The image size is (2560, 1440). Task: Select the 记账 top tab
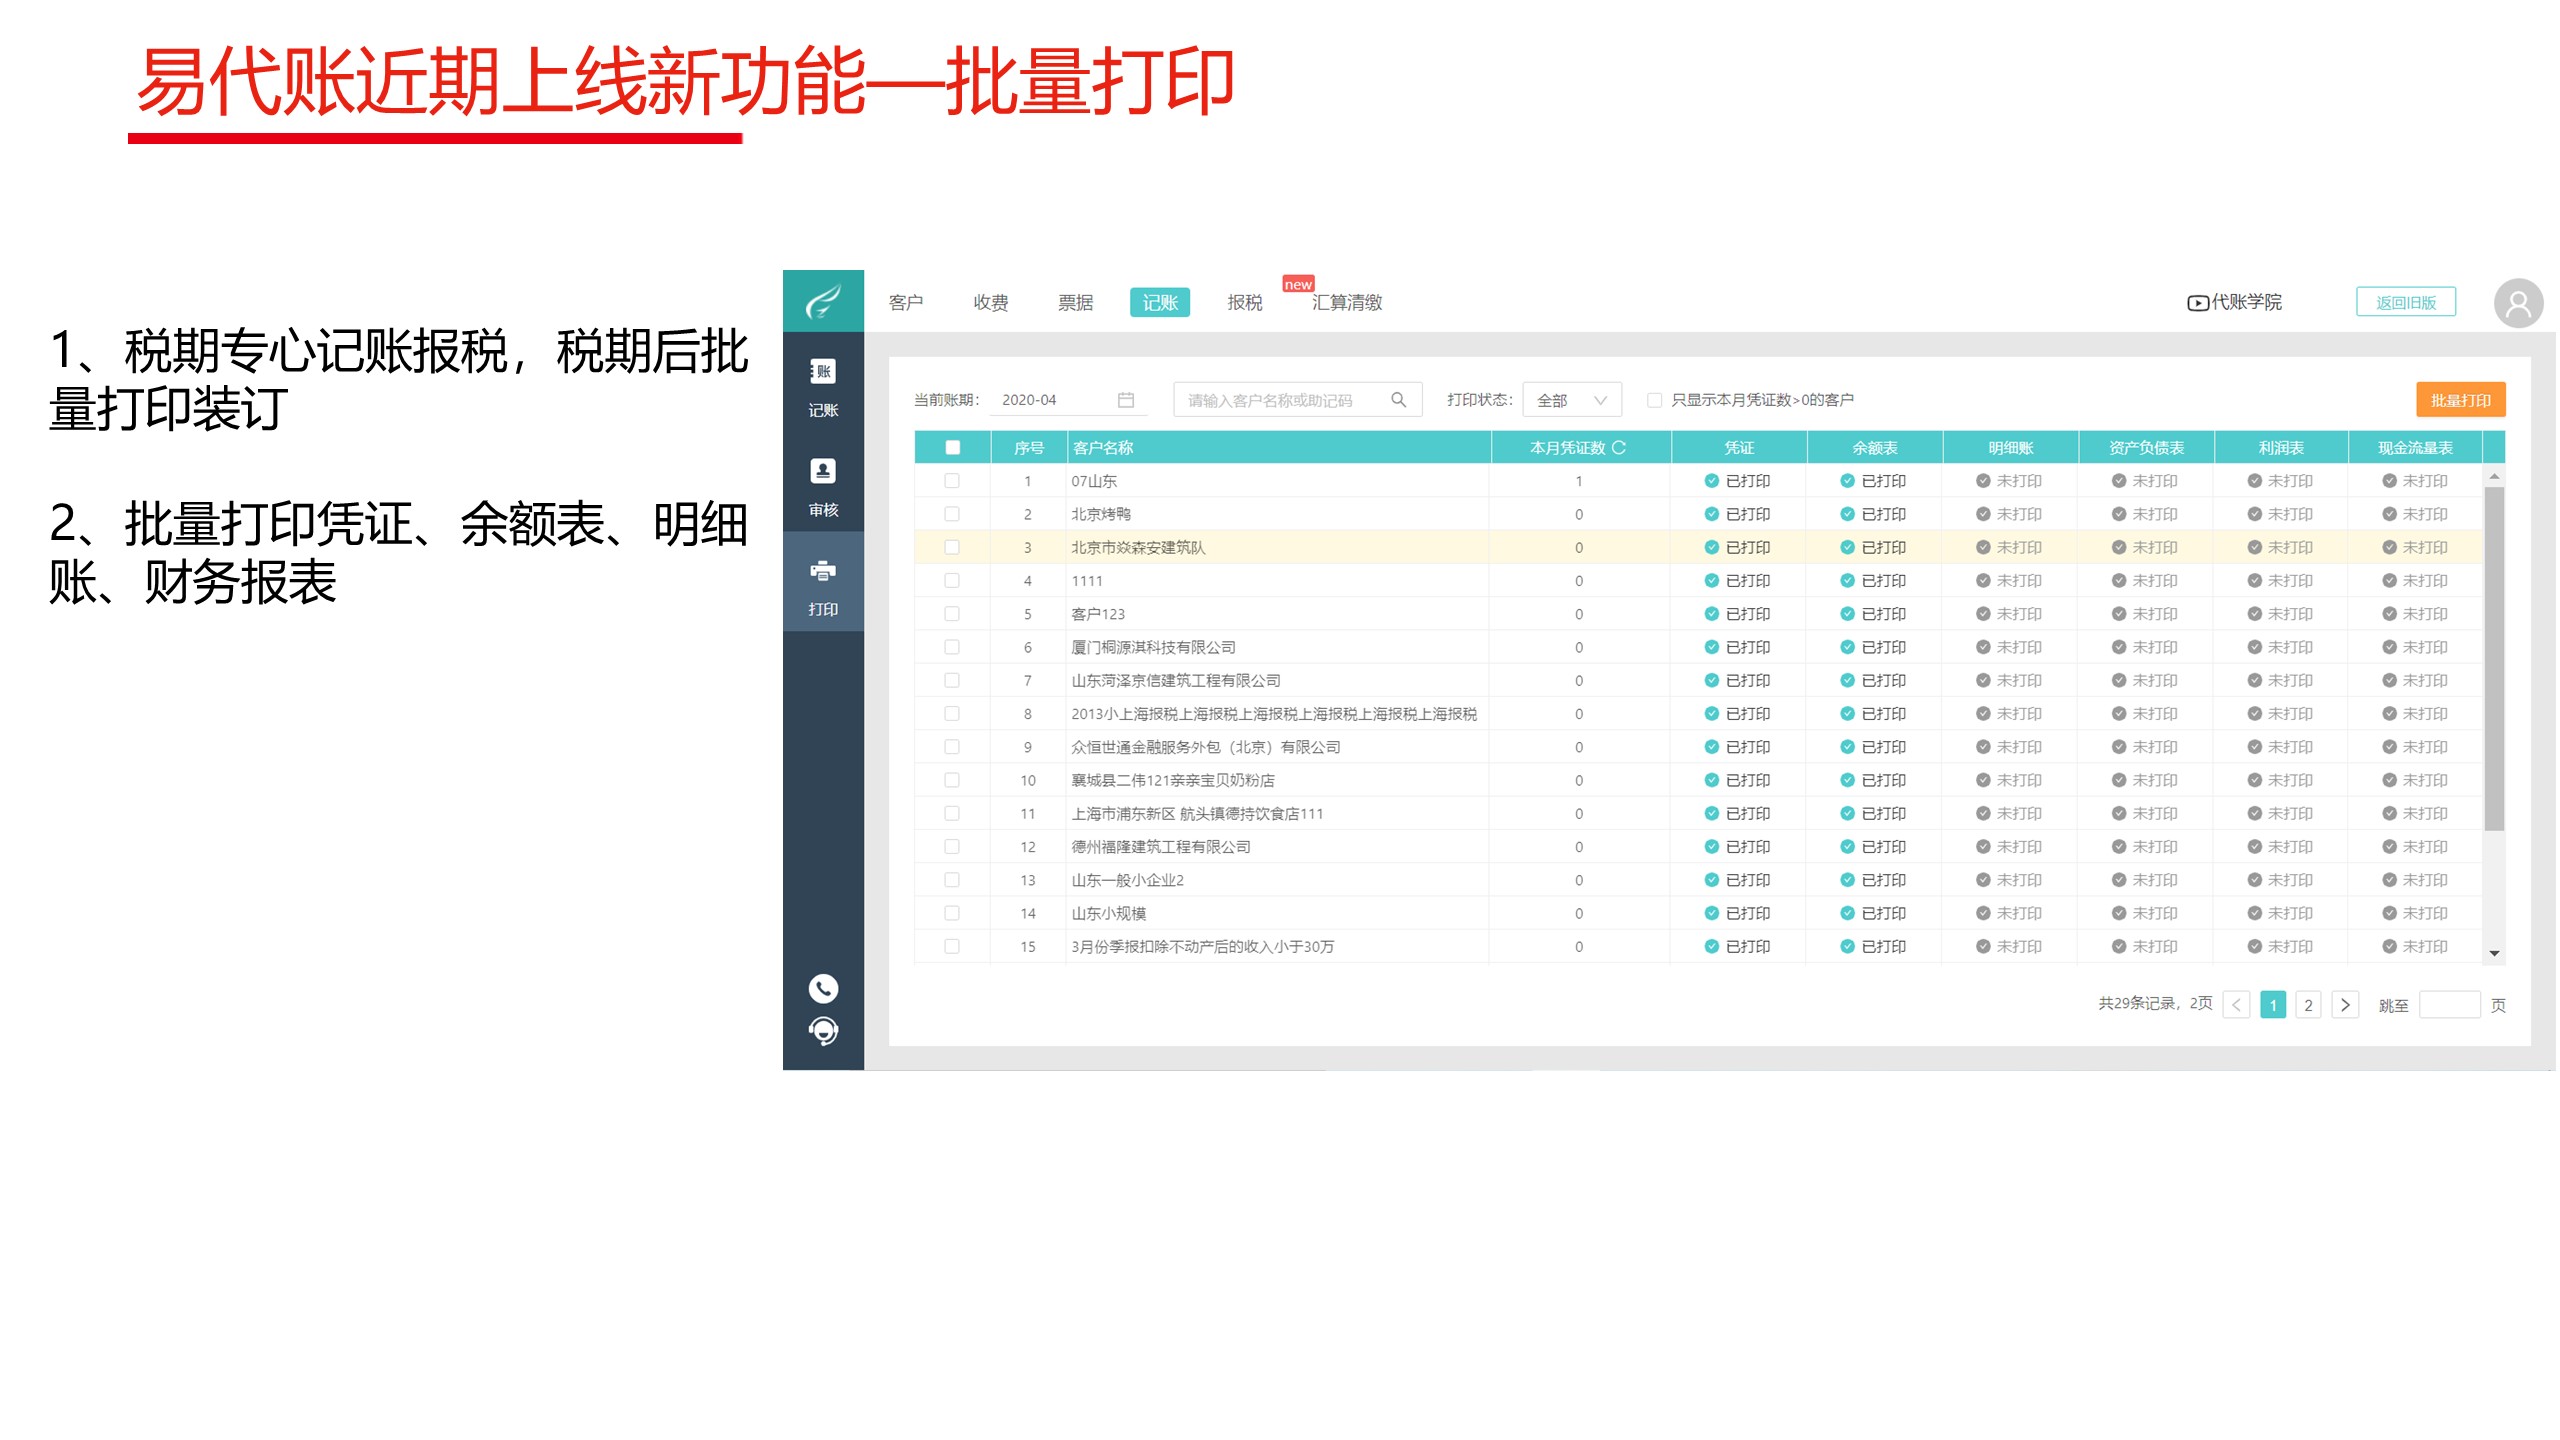(x=1160, y=302)
